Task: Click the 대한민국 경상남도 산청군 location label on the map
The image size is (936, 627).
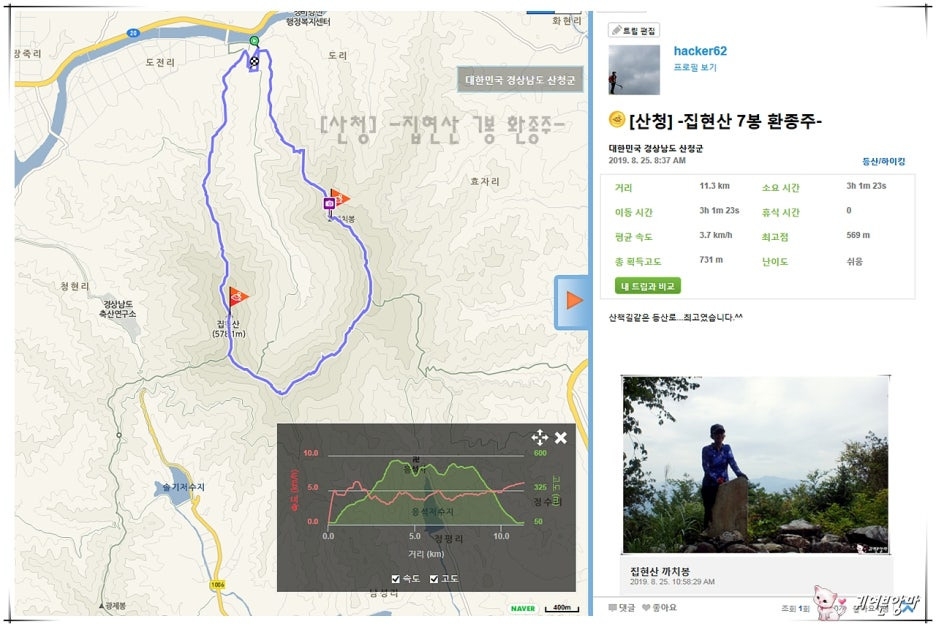Action: pos(520,79)
